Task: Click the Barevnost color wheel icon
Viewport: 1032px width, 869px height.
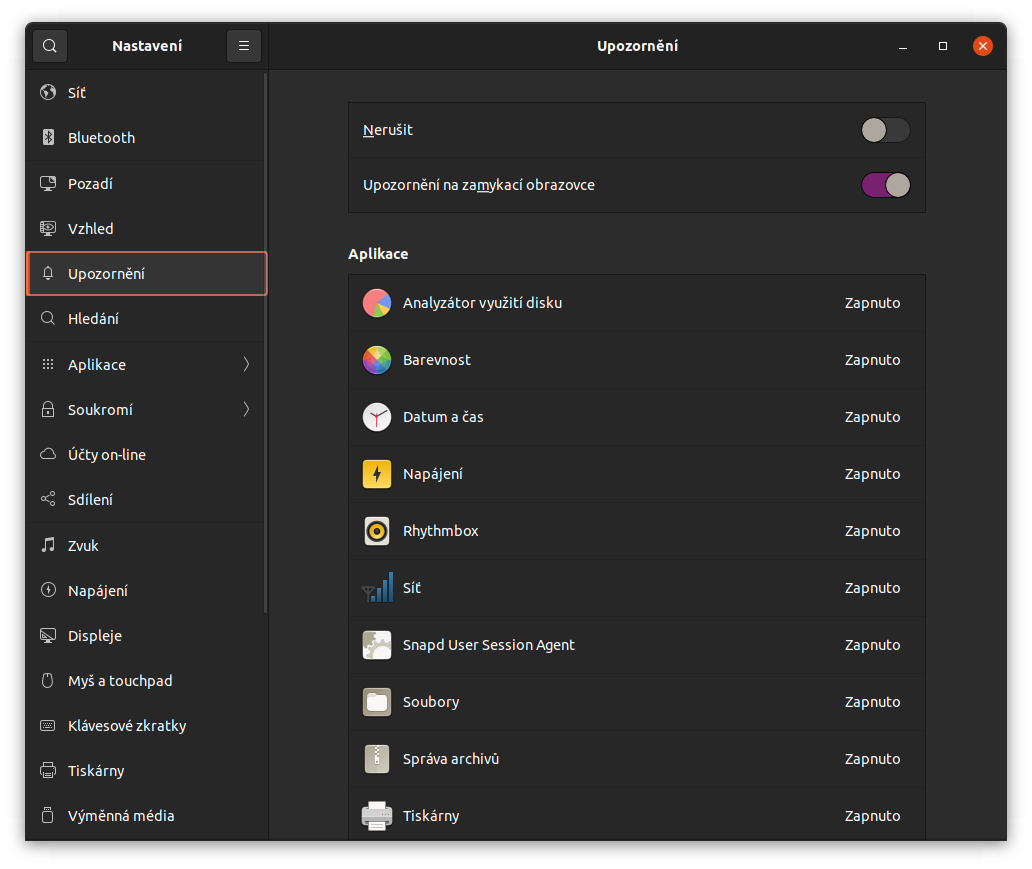Action: (377, 360)
